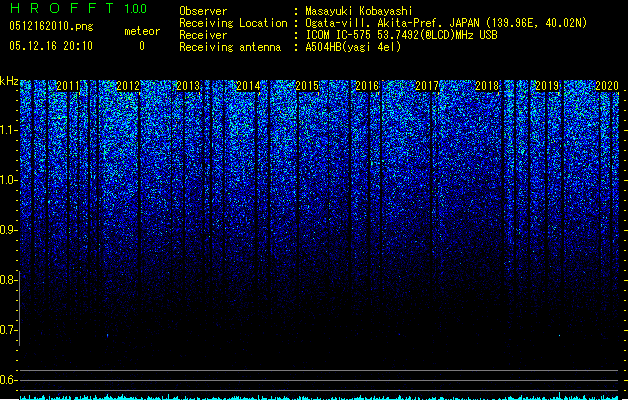Viewport: 629px width, 400px height.
Task: Click the Receiving Location label
Action: [233, 23]
